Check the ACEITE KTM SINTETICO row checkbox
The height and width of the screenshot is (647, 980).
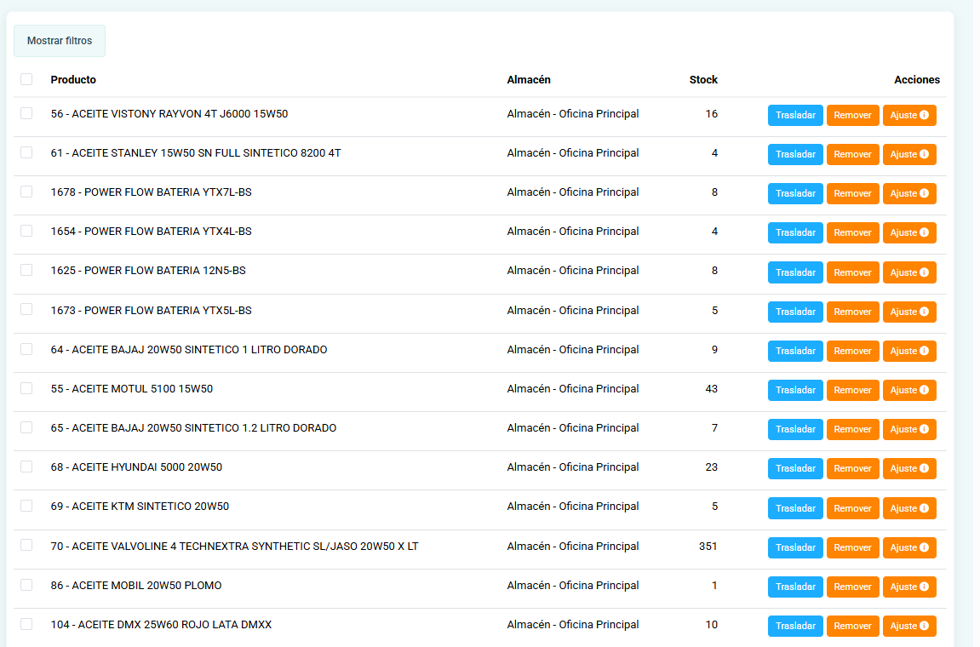[x=26, y=506]
